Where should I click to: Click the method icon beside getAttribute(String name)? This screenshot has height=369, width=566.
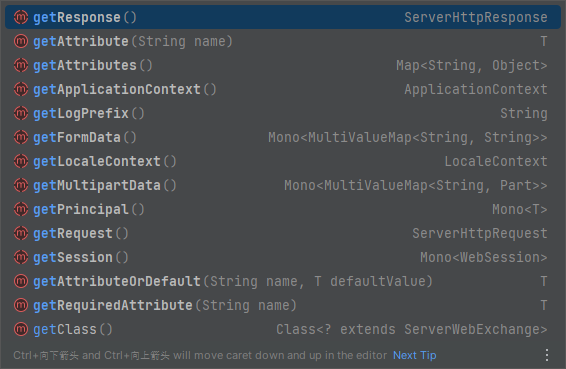coord(21,41)
